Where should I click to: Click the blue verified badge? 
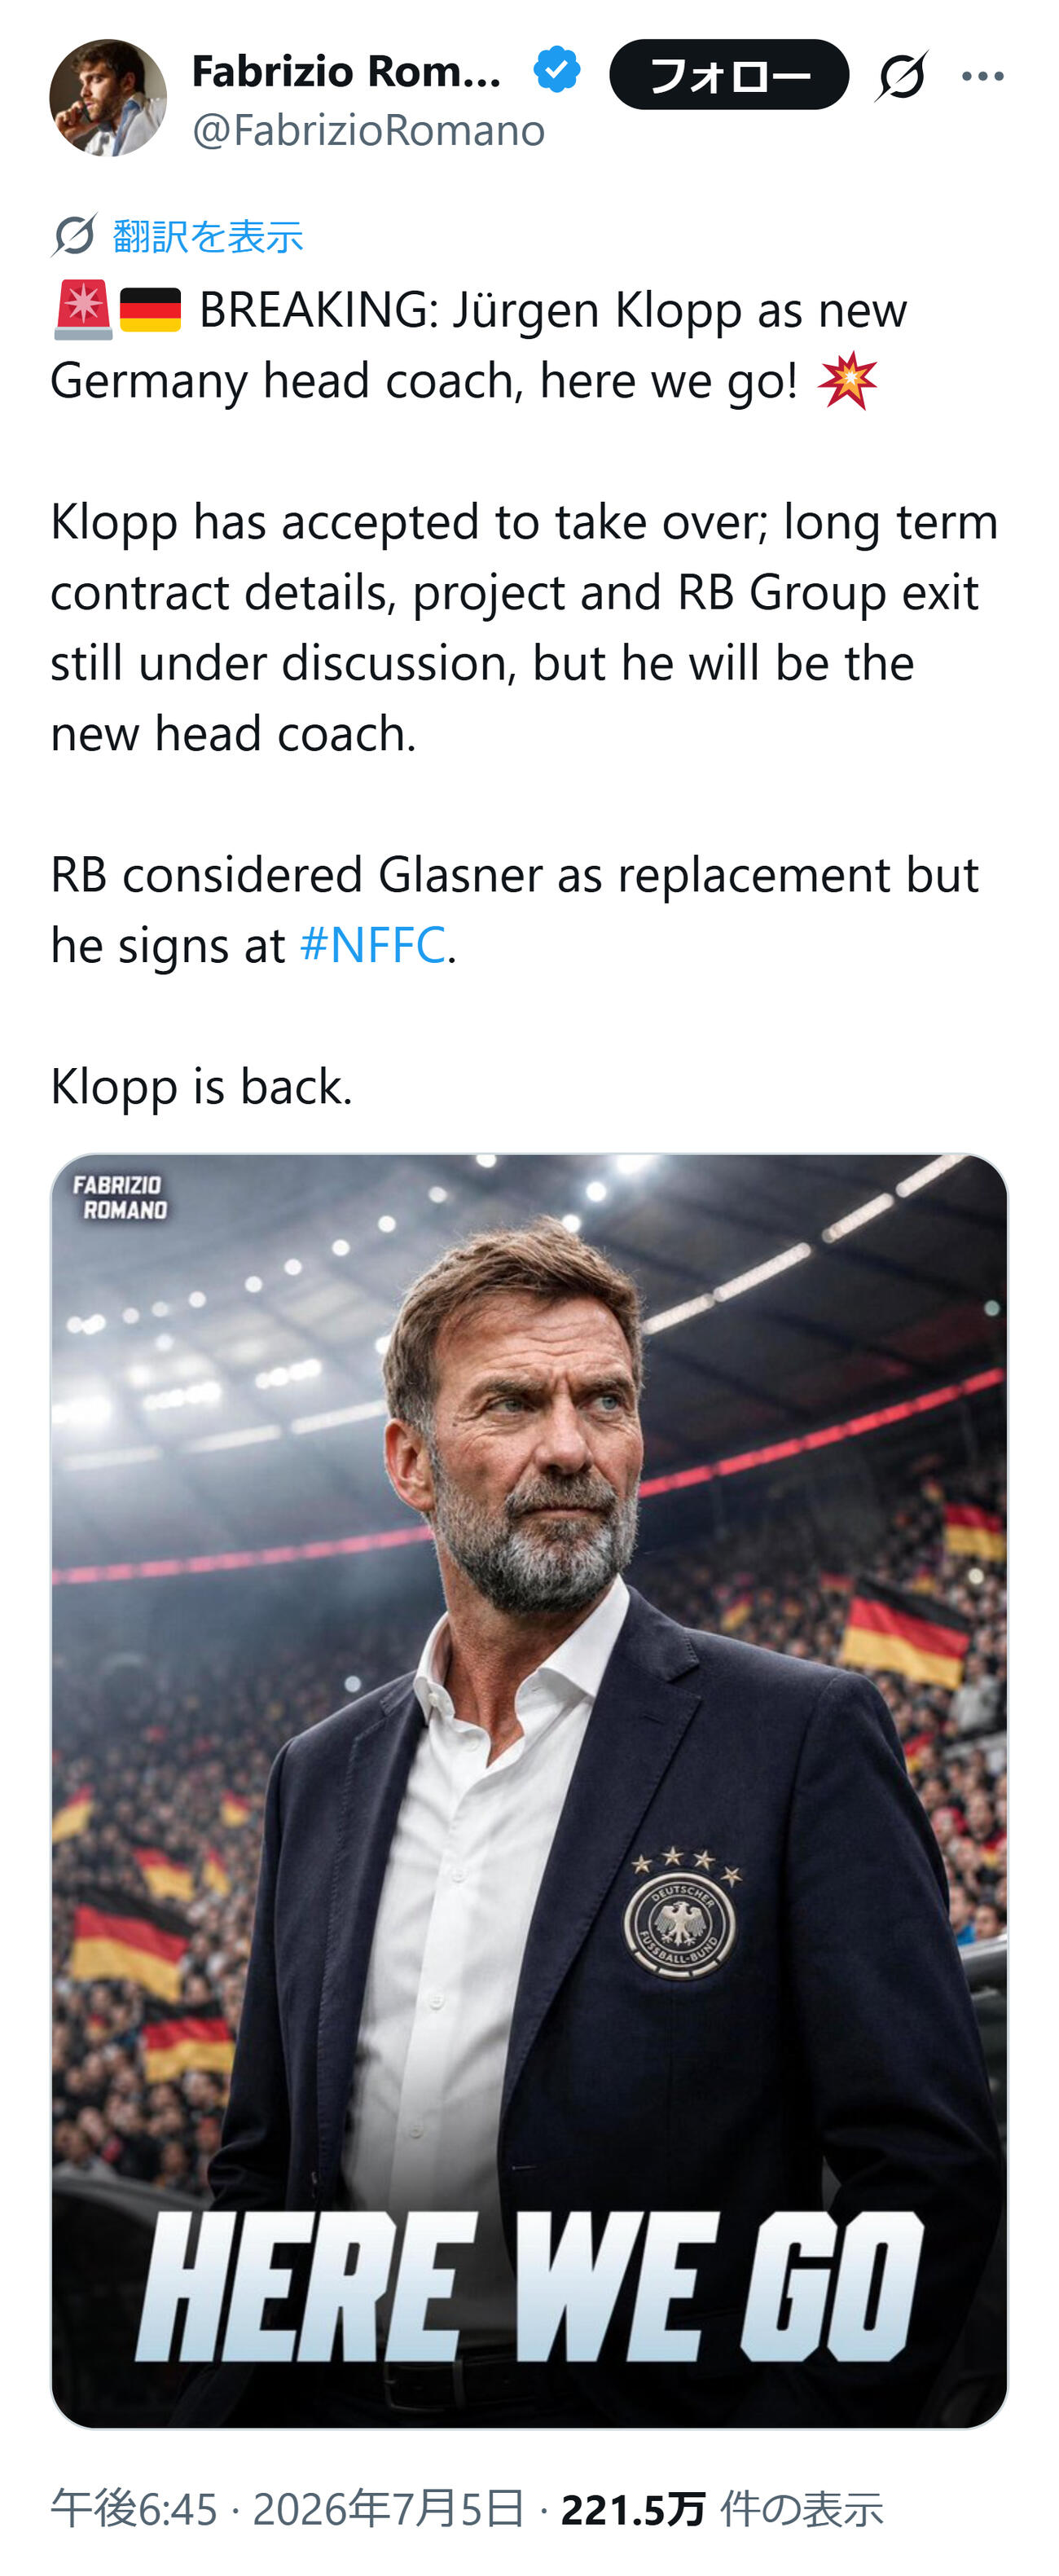pos(556,71)
